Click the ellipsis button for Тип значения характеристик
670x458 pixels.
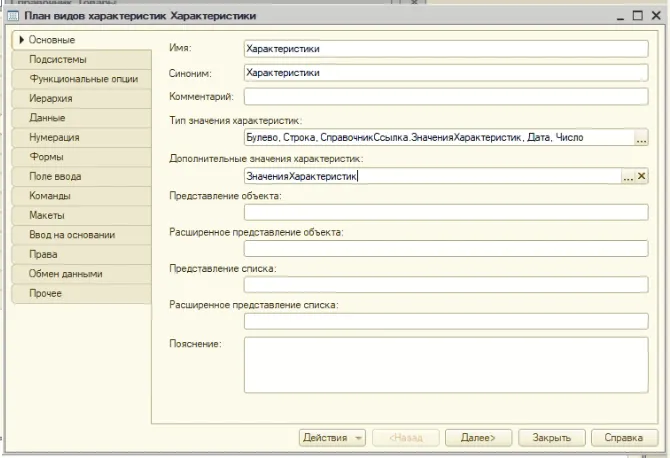(x=641, y=138)
